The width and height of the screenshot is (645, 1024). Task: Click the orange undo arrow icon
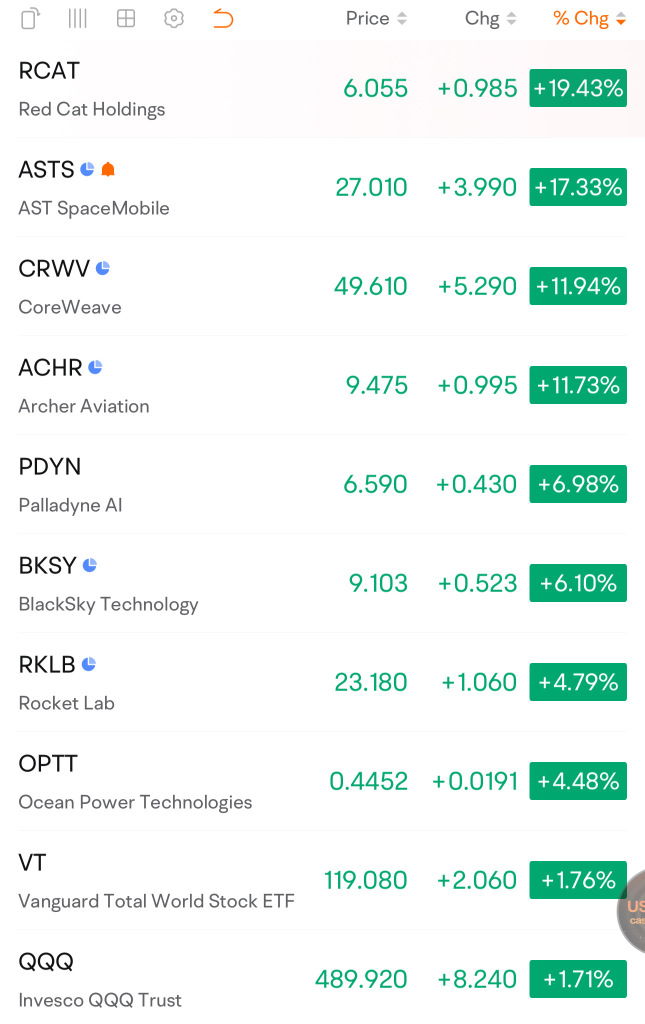pyautogui.click(x=223, y=18)
